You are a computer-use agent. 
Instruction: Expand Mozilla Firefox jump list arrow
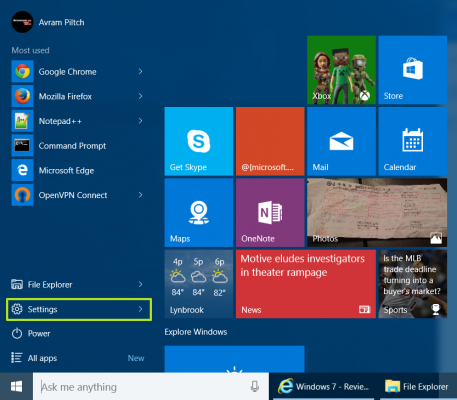140,96
